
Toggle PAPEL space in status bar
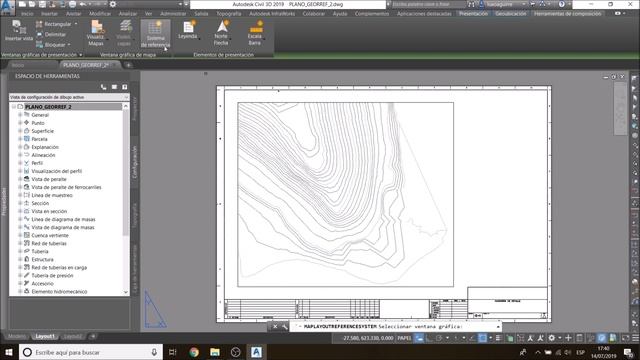(x=404, y=338)
